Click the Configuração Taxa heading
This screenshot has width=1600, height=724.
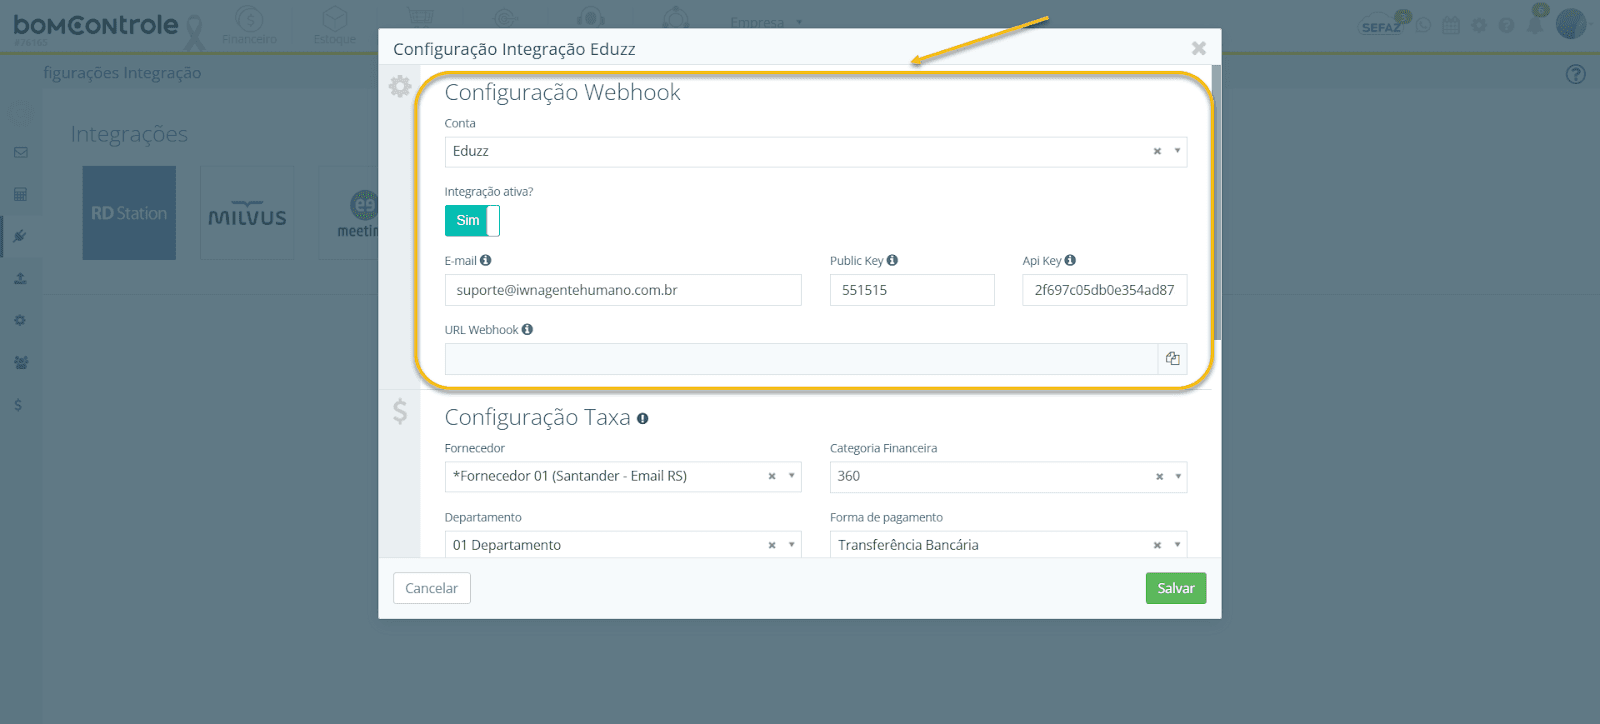click(537, 417)
